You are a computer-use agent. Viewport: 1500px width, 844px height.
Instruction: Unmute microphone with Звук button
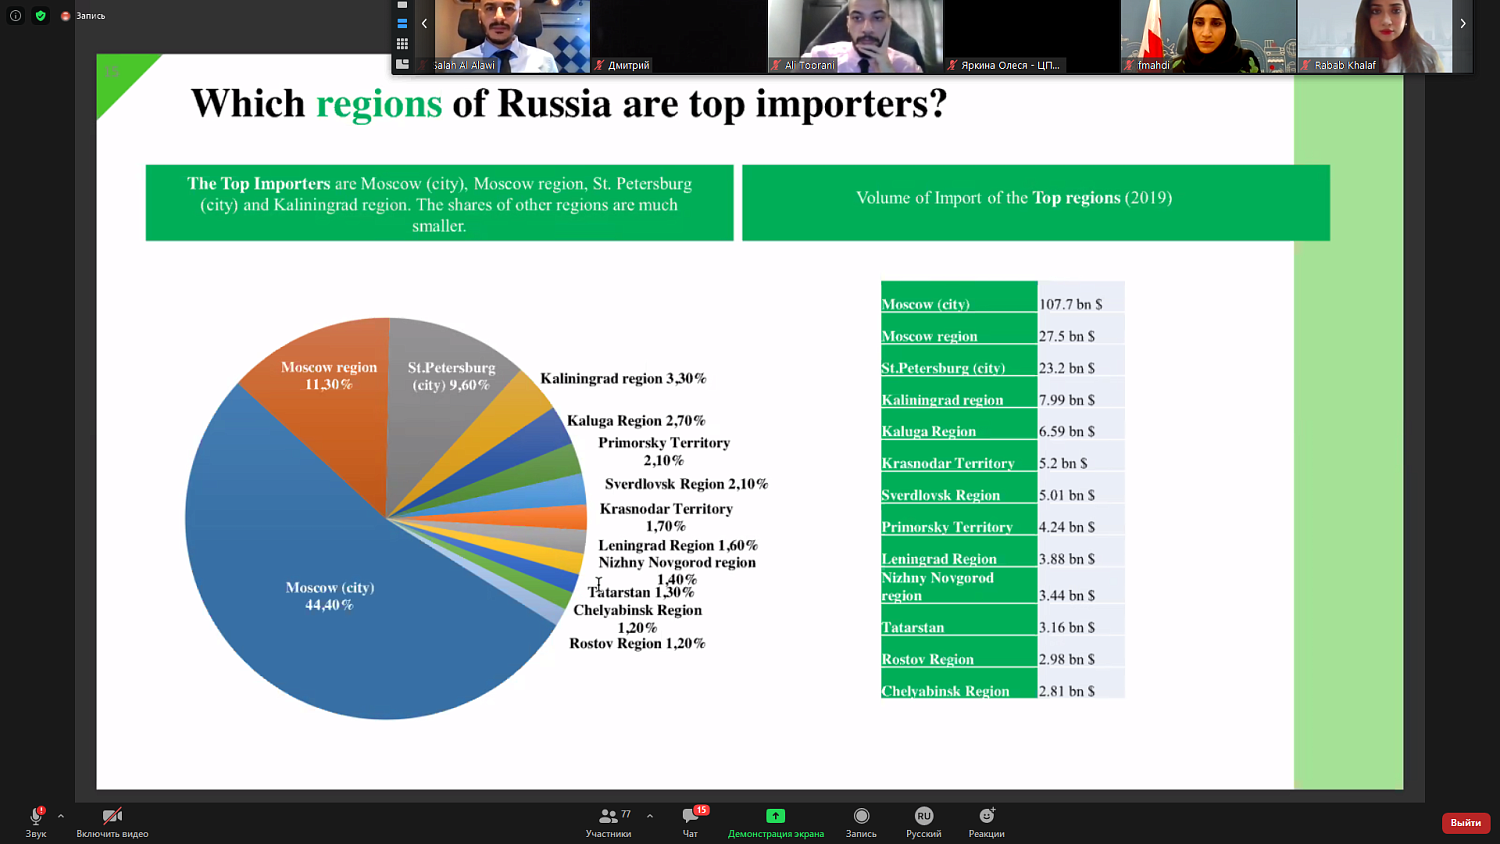point(36,822)
